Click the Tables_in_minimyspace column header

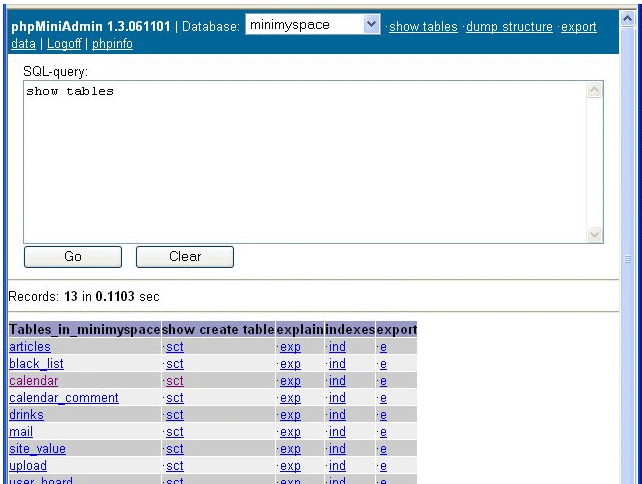coord(85,330)
